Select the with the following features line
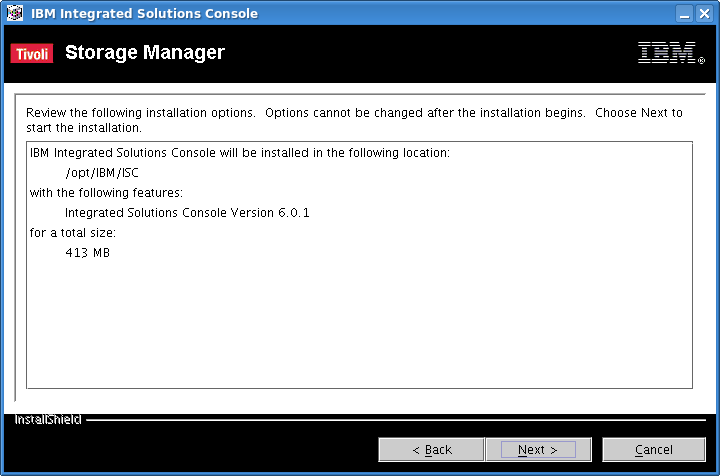Viewport: 720px width, 476px height. tap(106, 193)
